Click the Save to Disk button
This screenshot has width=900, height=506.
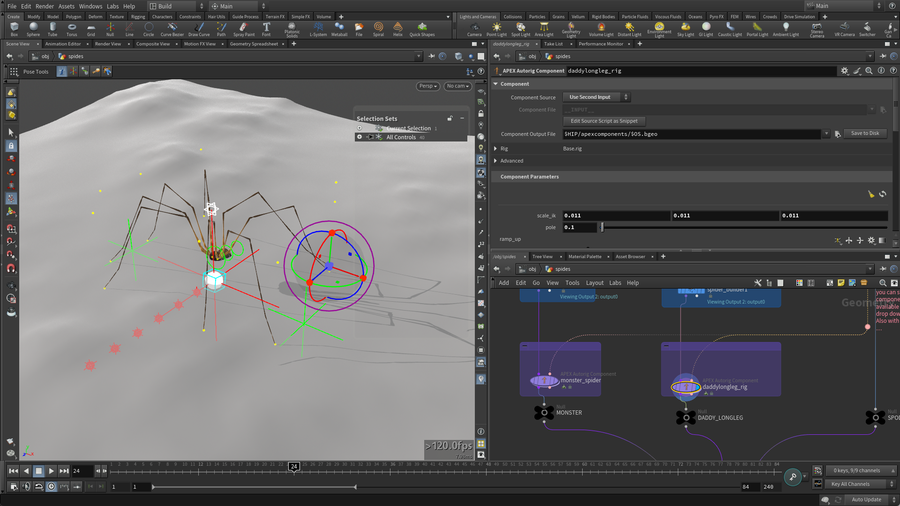coord(864,133)
